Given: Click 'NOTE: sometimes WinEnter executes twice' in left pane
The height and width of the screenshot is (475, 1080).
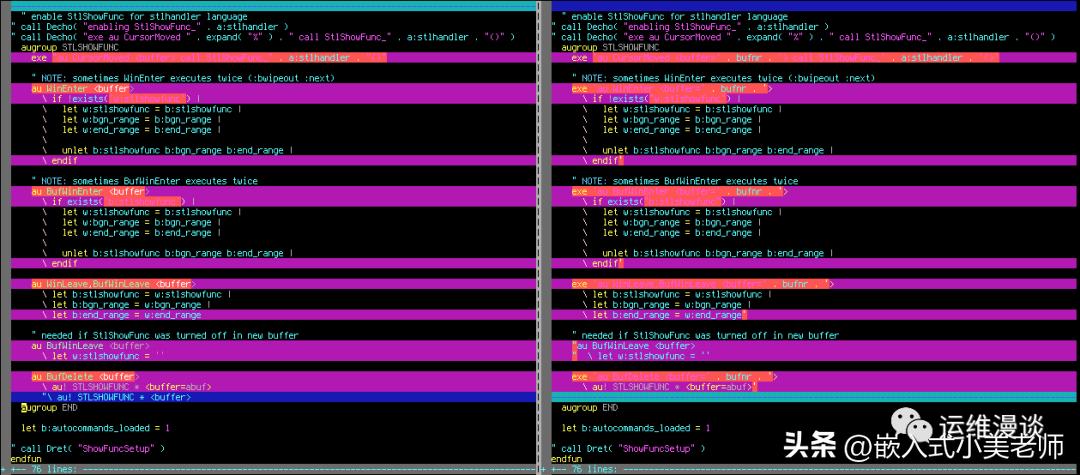Looking at the screenshot, I should pyautogui.click(x=183, y=78).
